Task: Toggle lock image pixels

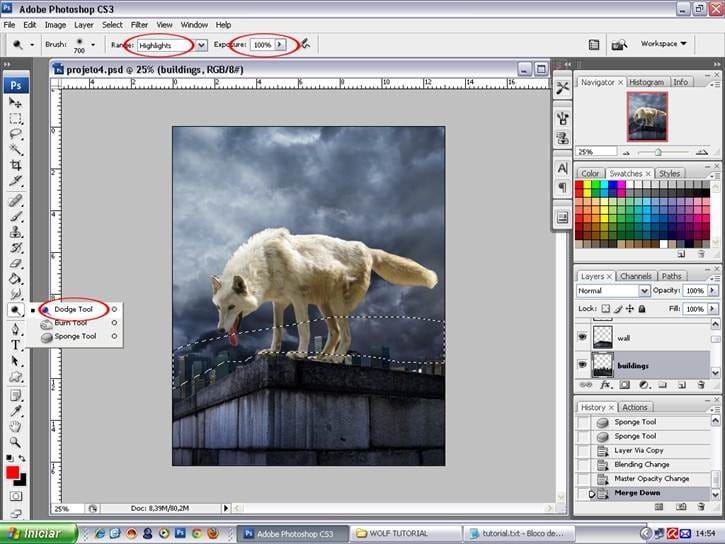Action: [x=618, y=308]
